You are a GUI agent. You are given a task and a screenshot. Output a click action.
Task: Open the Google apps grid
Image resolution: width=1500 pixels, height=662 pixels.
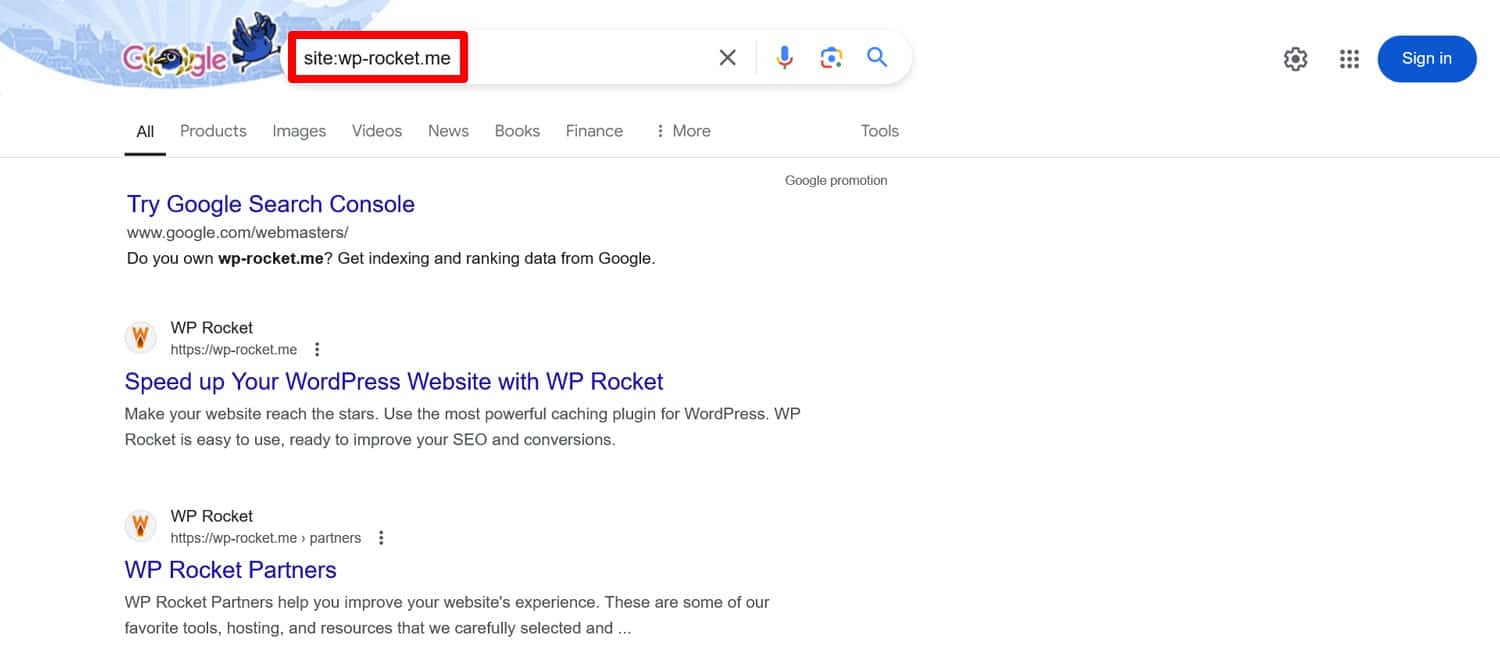[1349, 58]
